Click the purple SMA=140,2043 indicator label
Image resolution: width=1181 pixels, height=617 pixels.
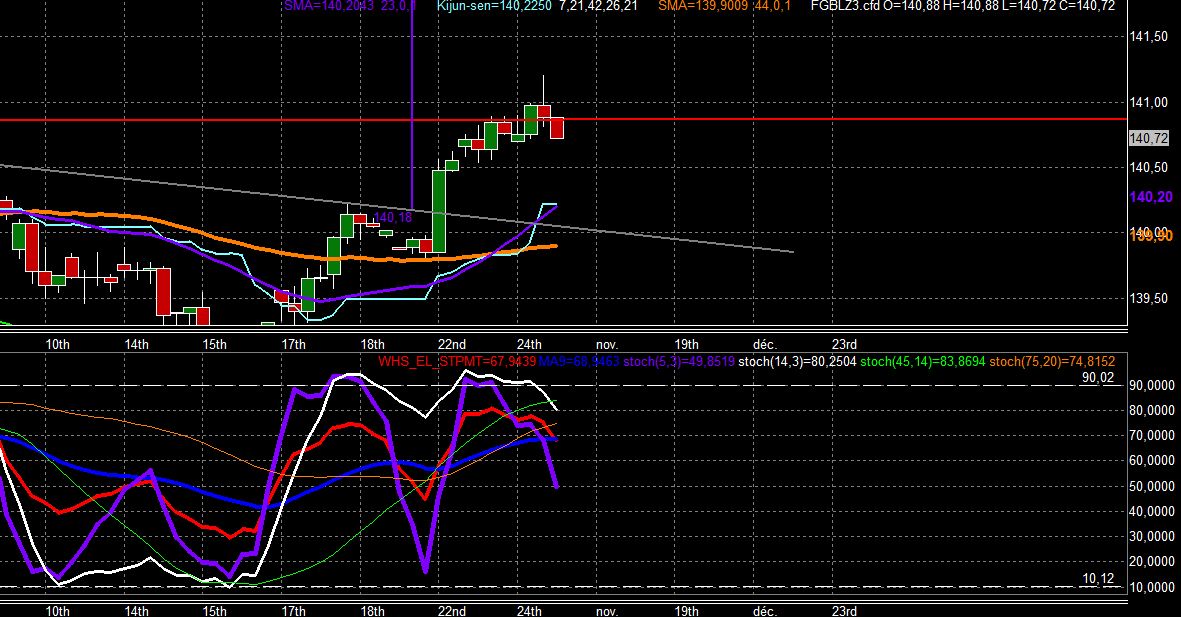tap(350, 6)
